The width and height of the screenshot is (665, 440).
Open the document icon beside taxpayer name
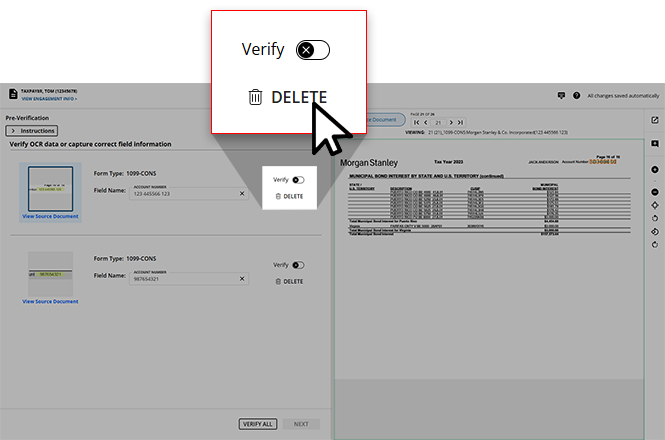point(13,94)
